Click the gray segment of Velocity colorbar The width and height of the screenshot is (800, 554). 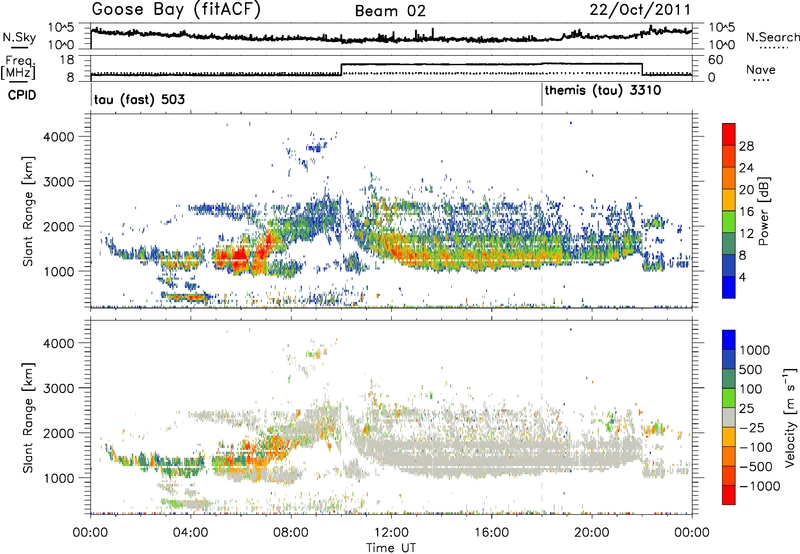pyautogui.click(x=729, y=418)
